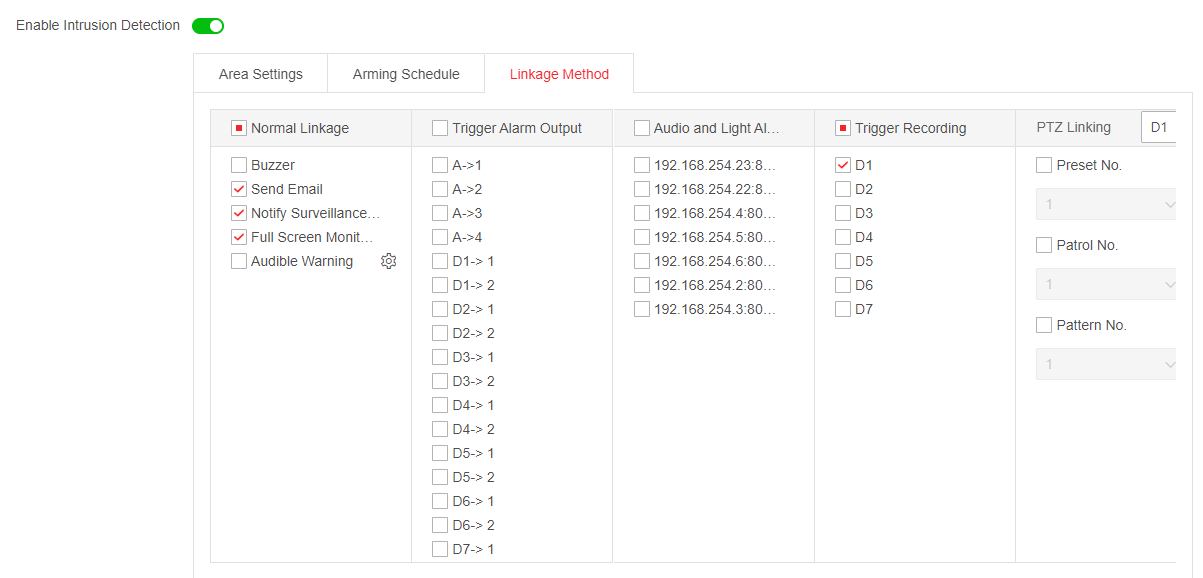Image resolution: width=1203 pixels, height=578 pixels.
Task: Disable the Enable Intrusion Detection toggle
Action: pyautogui.click(x=208, y=26)
